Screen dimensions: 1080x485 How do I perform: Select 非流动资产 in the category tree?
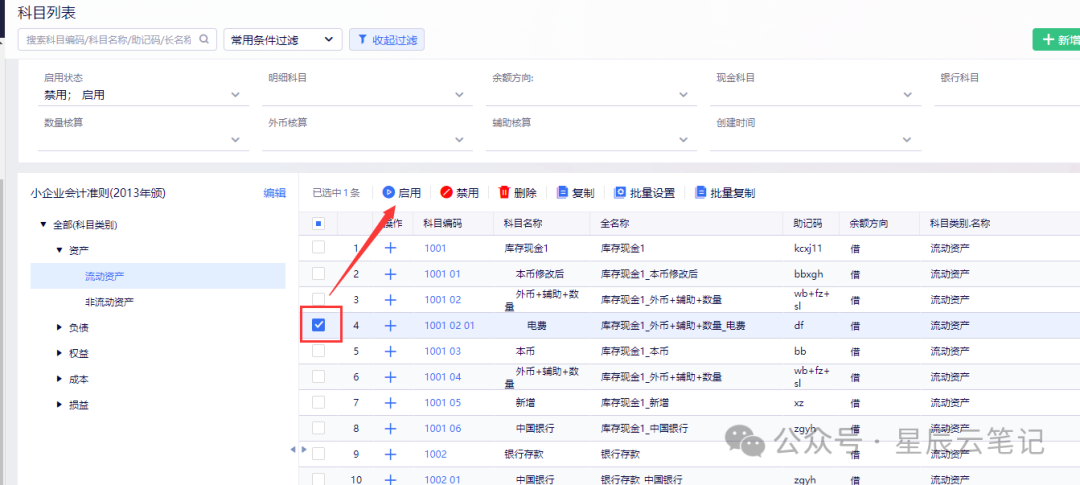(110, 302)
